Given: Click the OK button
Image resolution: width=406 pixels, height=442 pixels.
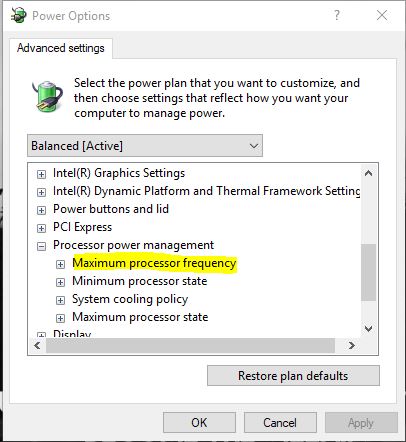Looking at the screenshot, I should click(x=199, y=423).
